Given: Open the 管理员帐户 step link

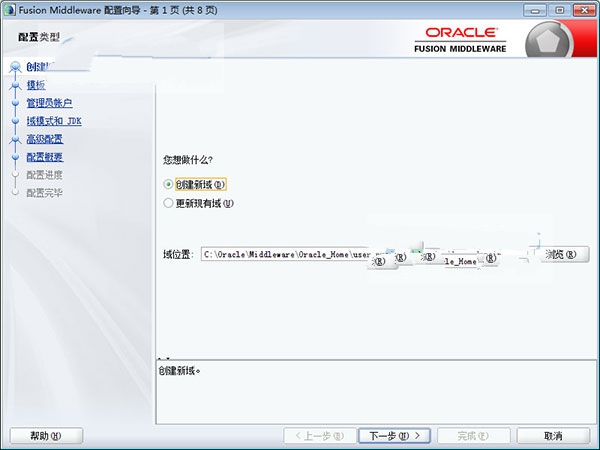Looking at the screenshot, I should click(49, 103).
